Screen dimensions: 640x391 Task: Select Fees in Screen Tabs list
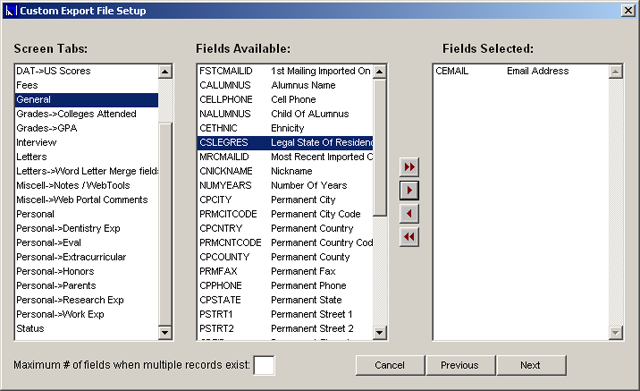pos(87,85)
